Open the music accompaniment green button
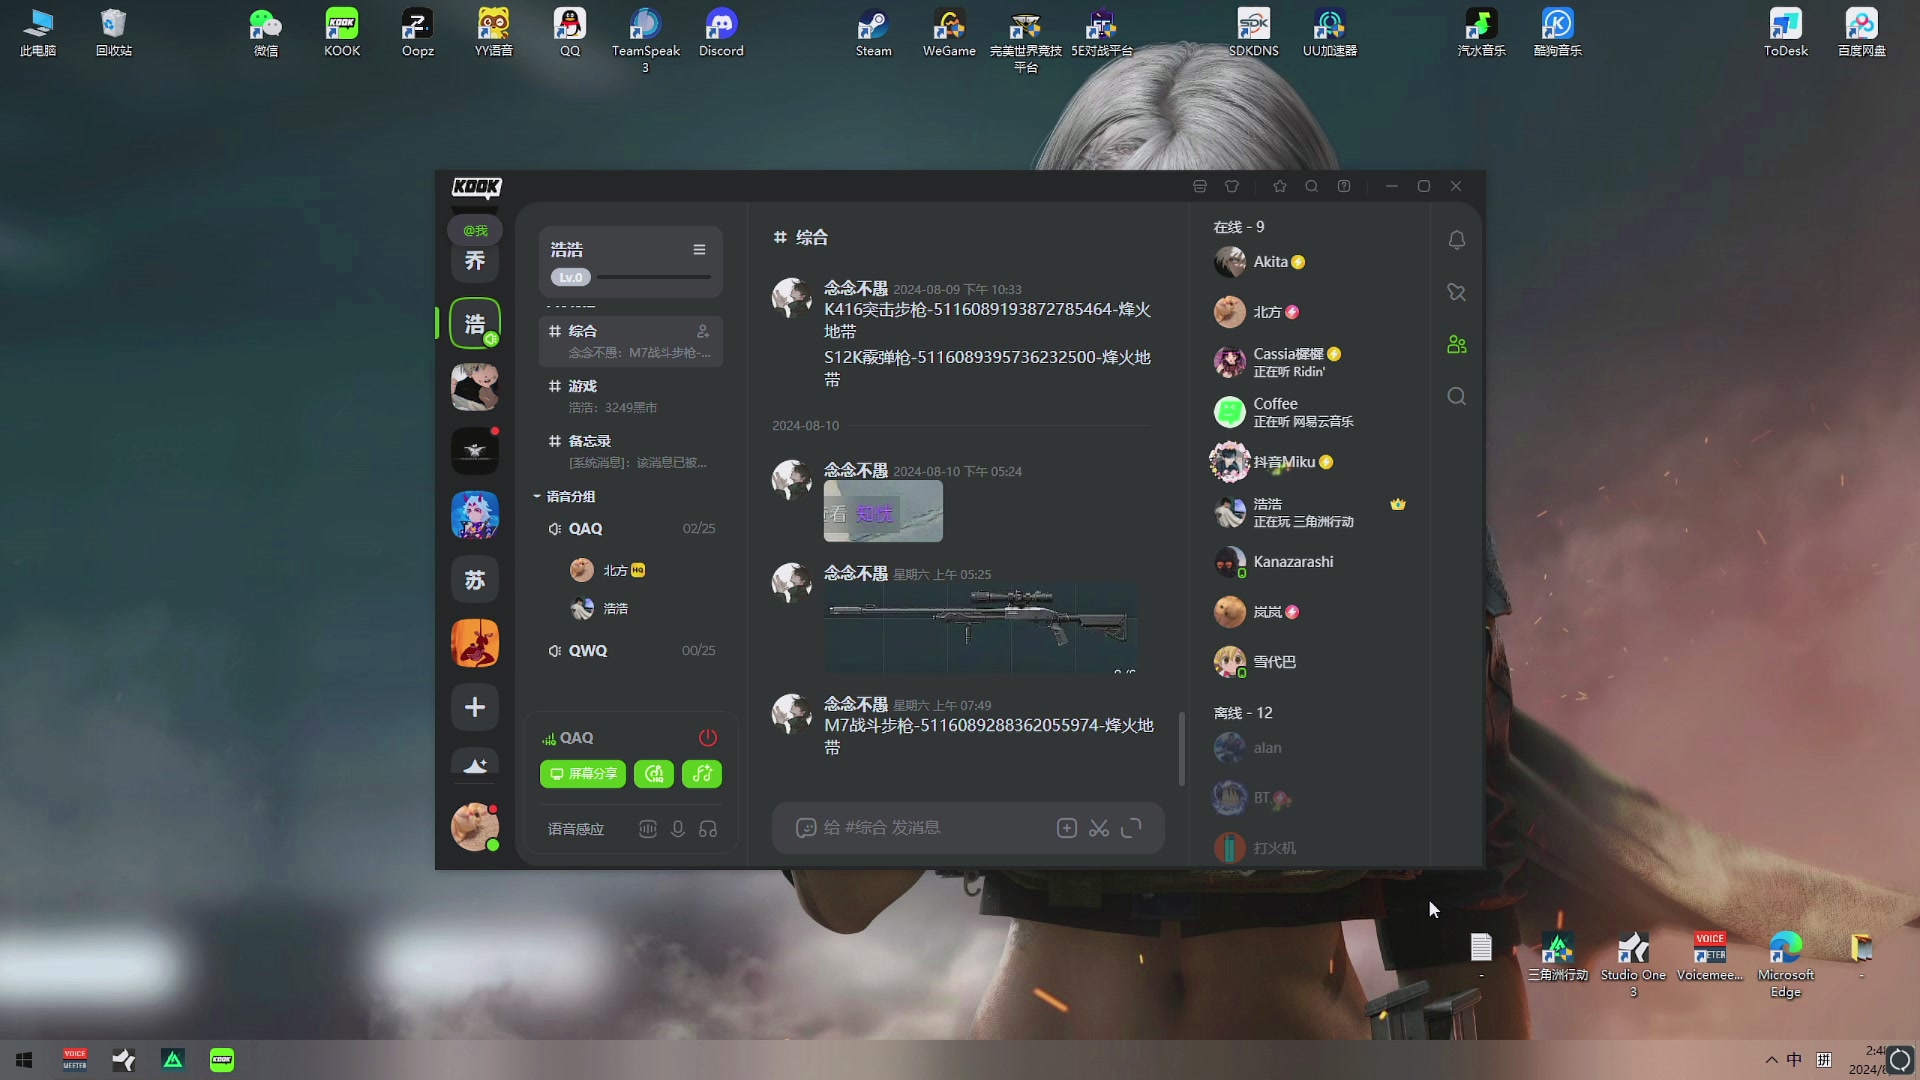The height and width of the screenshot is (1080, 1920). [x=702, y=773]
